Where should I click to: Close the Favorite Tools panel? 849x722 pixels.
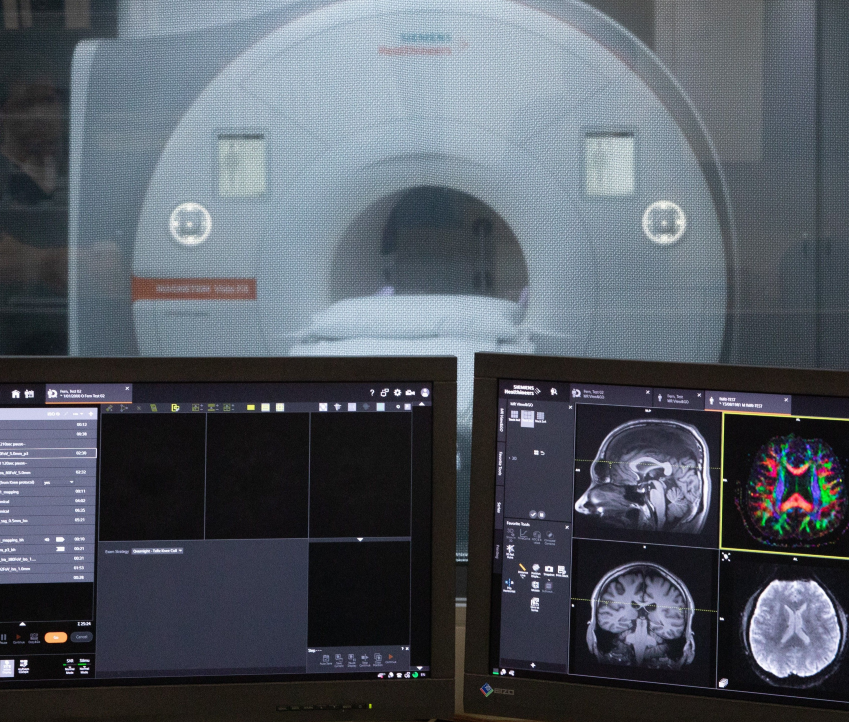pos(567,527)
